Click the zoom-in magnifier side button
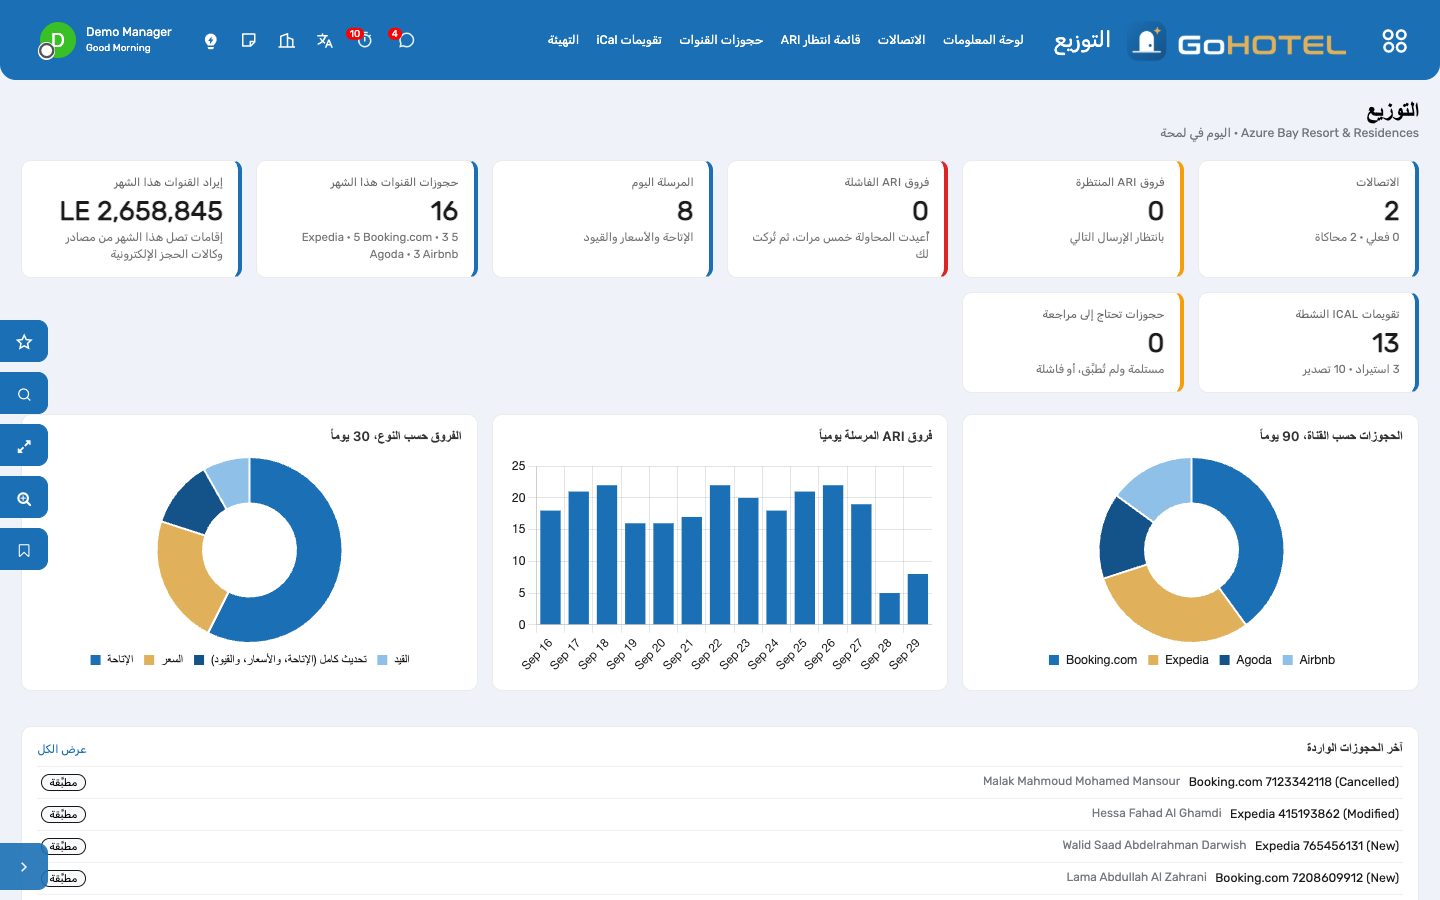 pos(24,497)
